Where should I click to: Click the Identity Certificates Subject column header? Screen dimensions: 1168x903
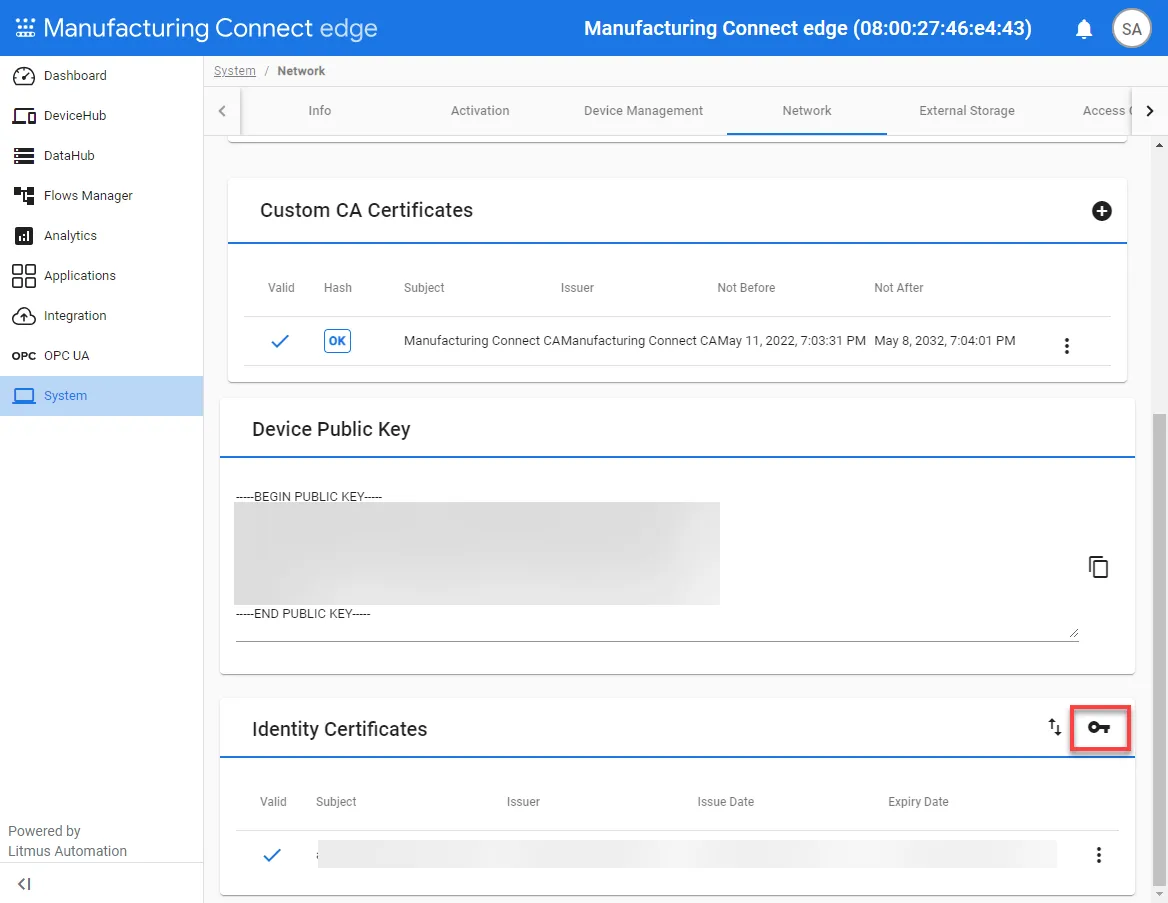click(x=336, y=802)
